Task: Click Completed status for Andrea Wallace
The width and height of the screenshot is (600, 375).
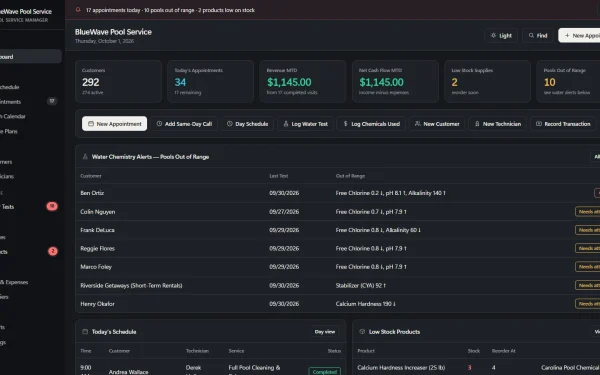Action: point(324,372)
